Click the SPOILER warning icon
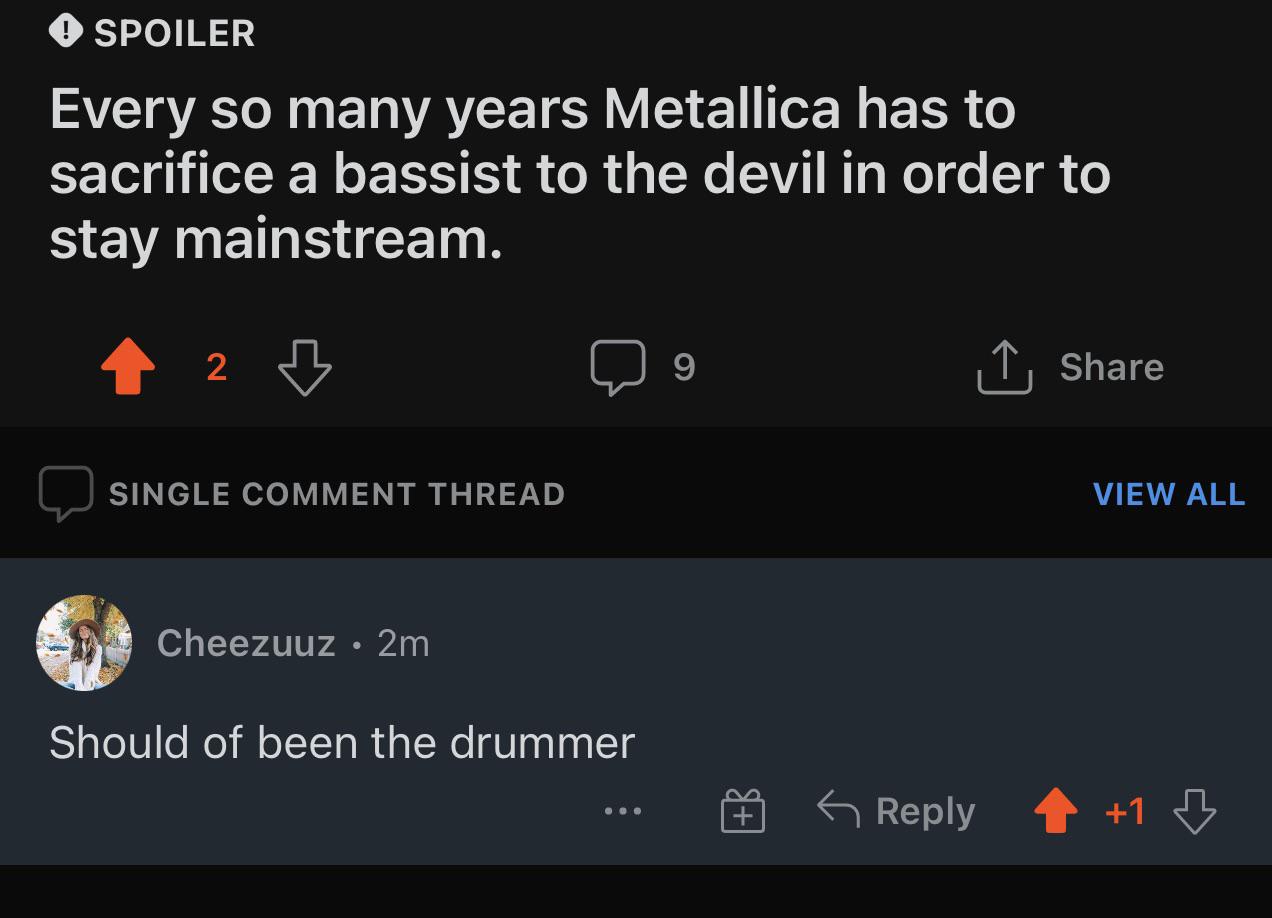Screen dimensions: 1272x918 tap(63, 33)
